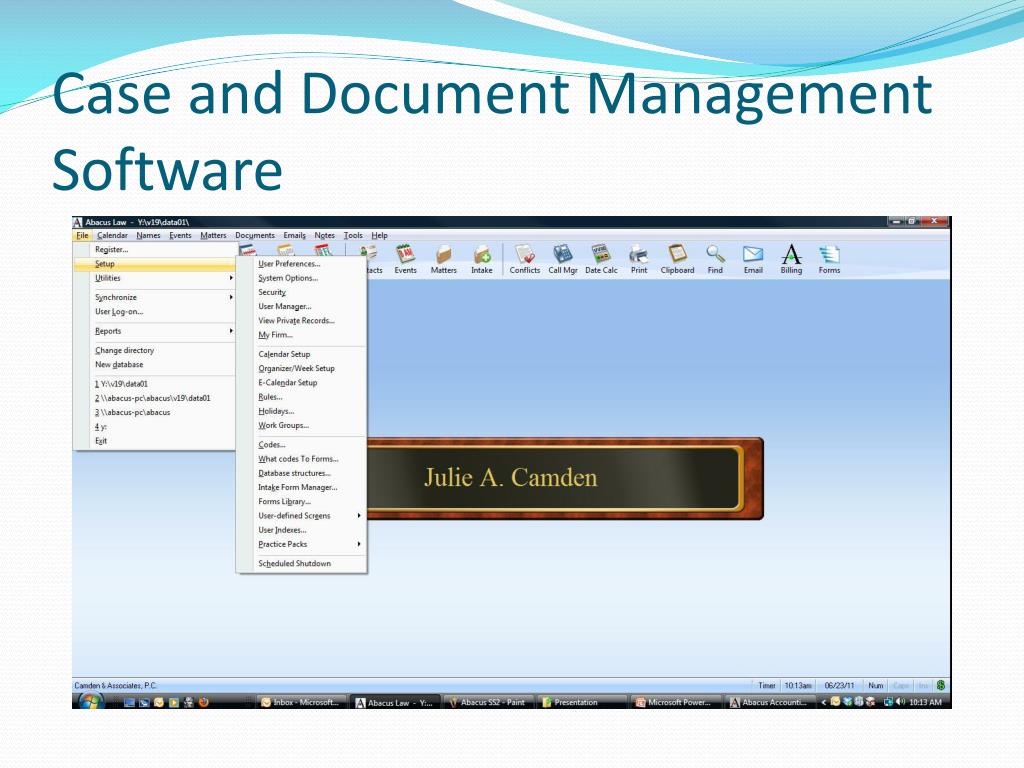
Task: Open the Emails menu
Action: (x=295, y=235)
